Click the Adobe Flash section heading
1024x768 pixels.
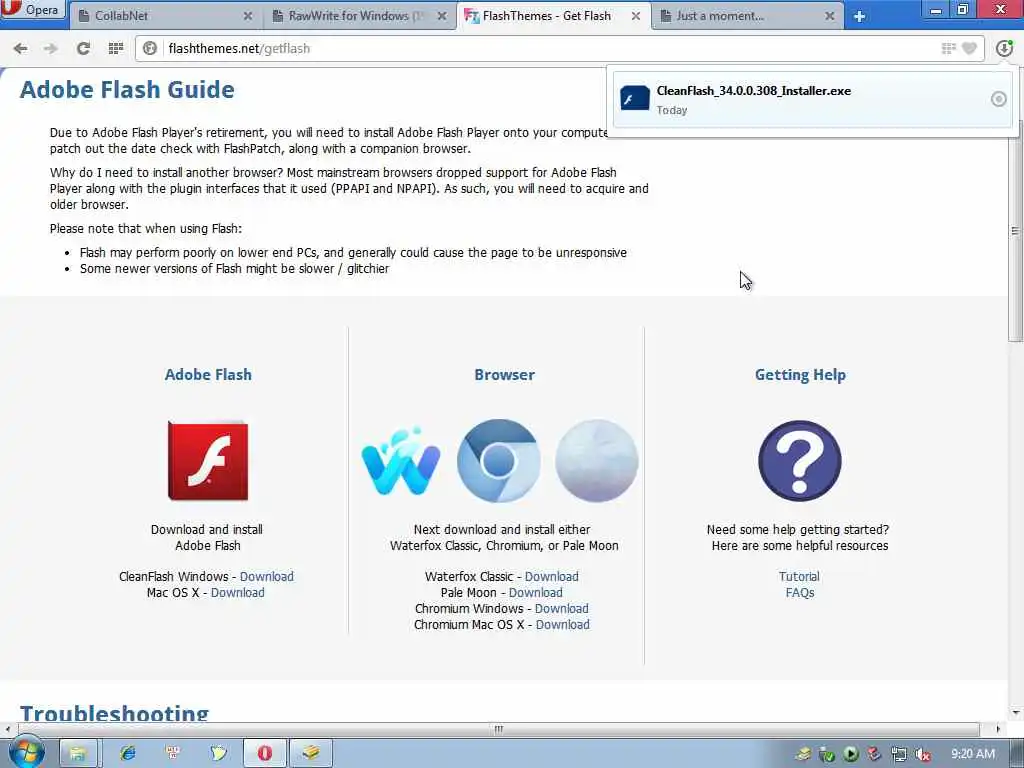[x=208, y=375]
